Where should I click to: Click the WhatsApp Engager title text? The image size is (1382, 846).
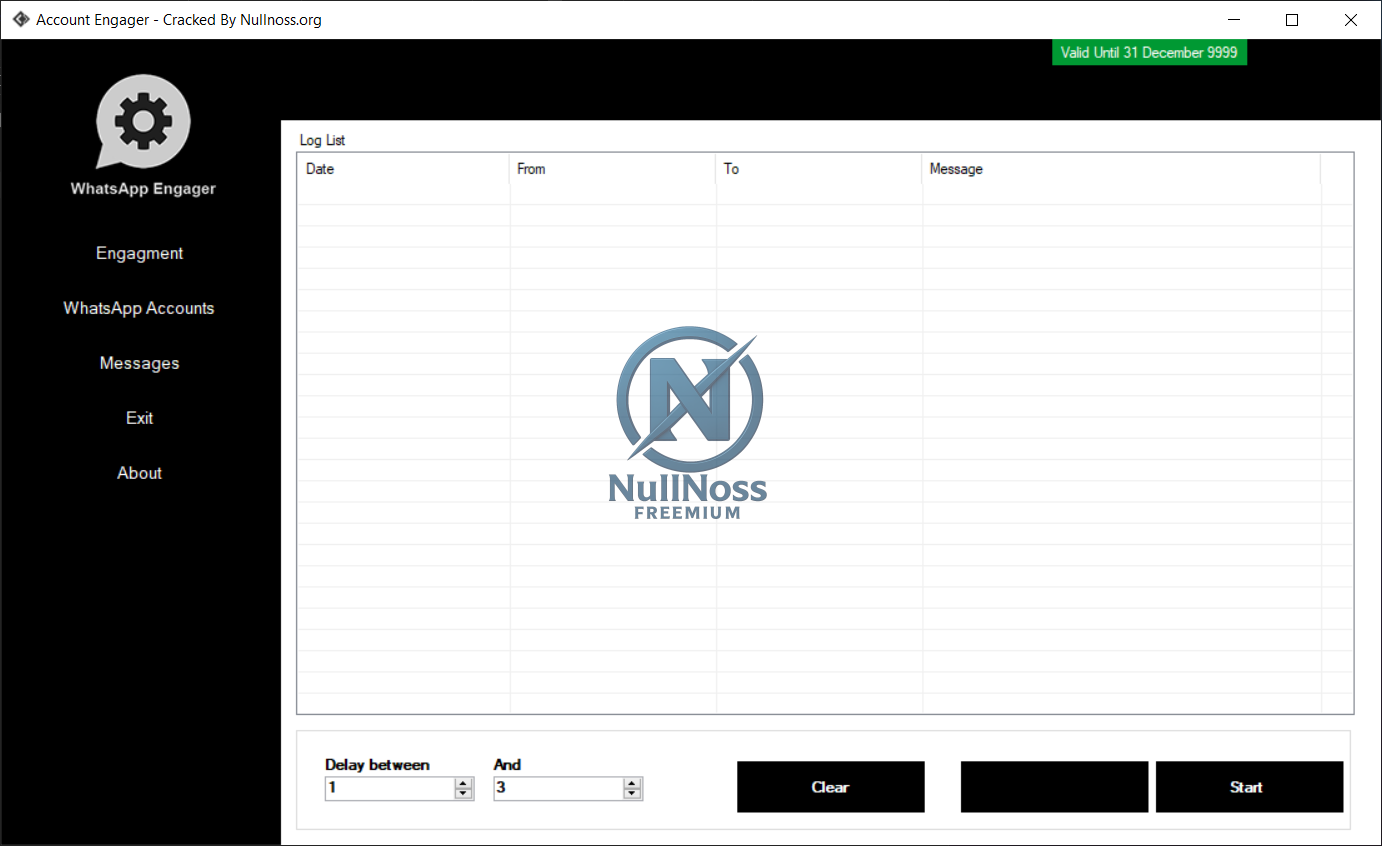click(143, 188)
